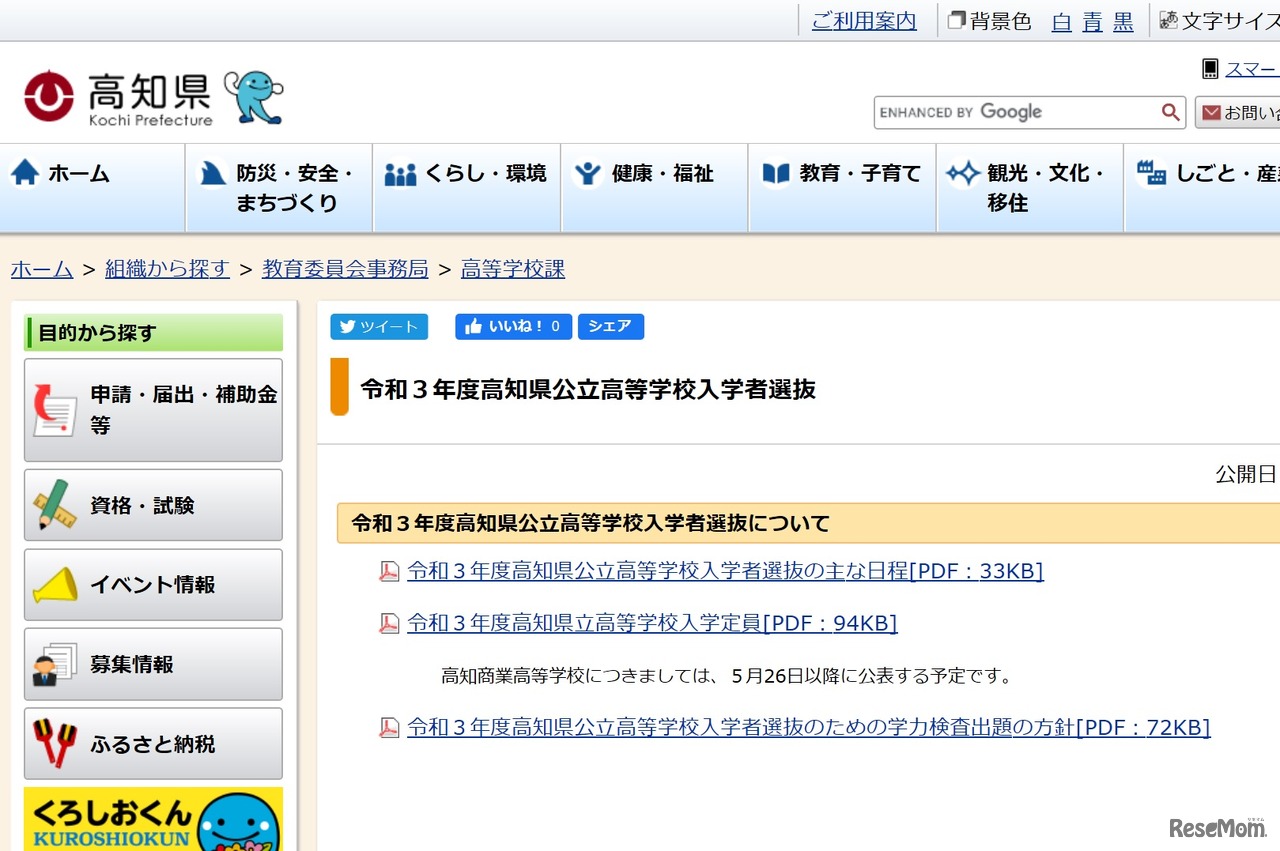Click the people icon beside くらし・環境
1280x851 pixels.
pos(400,175)
